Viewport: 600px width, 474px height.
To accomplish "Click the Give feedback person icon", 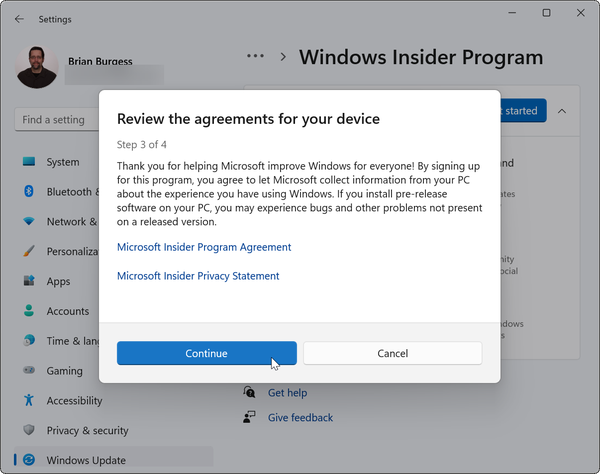I will (249, 417).
